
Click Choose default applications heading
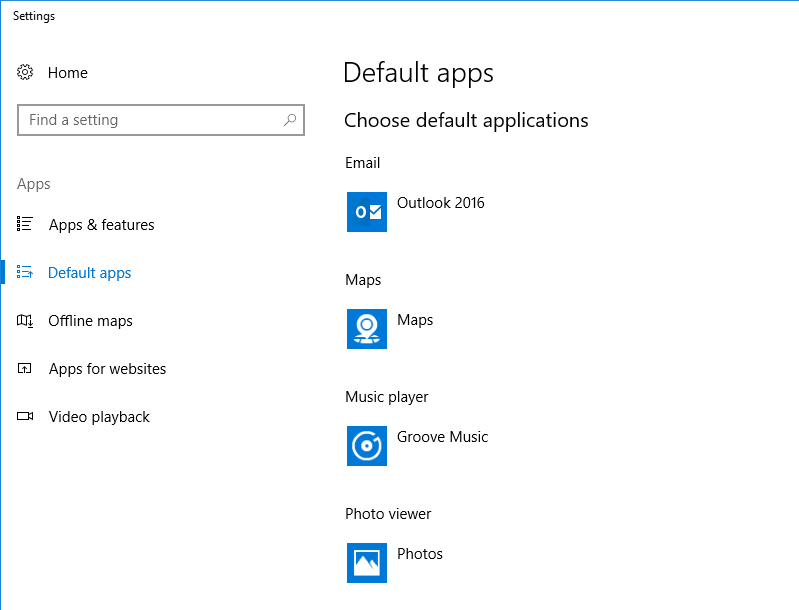click(466, 121)
